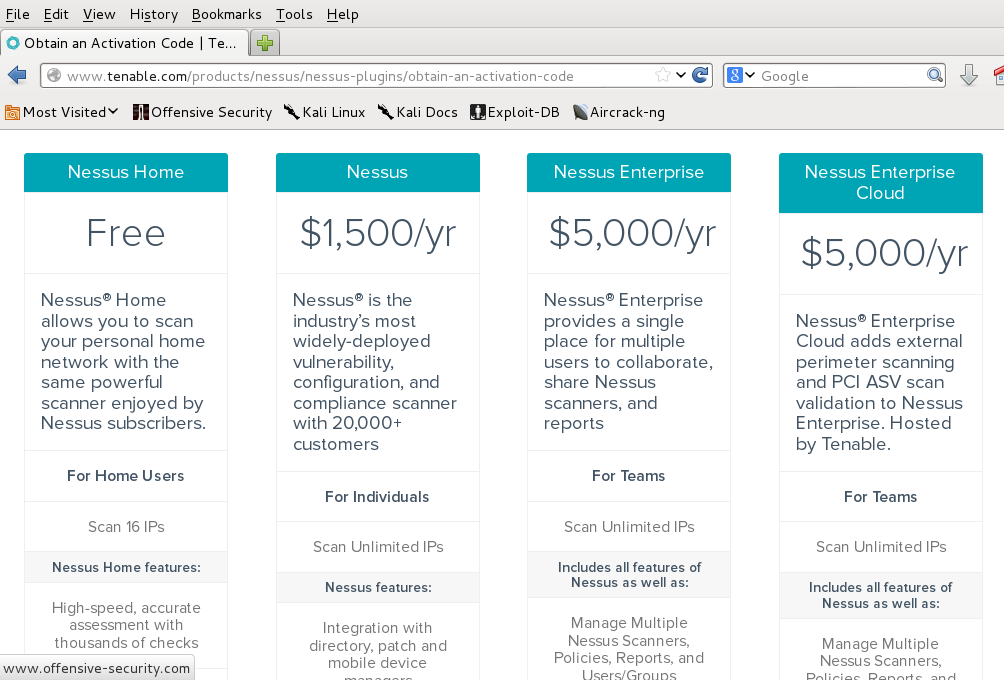Click the Kali Docs bookmark icon
The width and height of the screenshot is (1004, 680).
(x=385, y=112)
